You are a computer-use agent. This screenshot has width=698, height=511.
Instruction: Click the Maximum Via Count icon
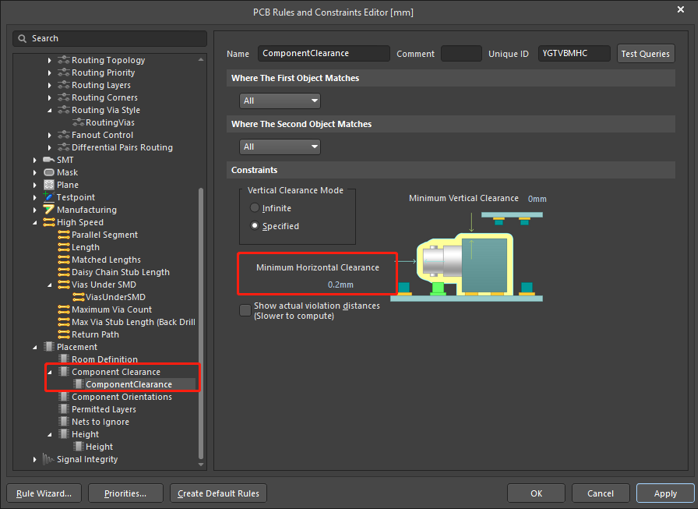coord(64,309)
